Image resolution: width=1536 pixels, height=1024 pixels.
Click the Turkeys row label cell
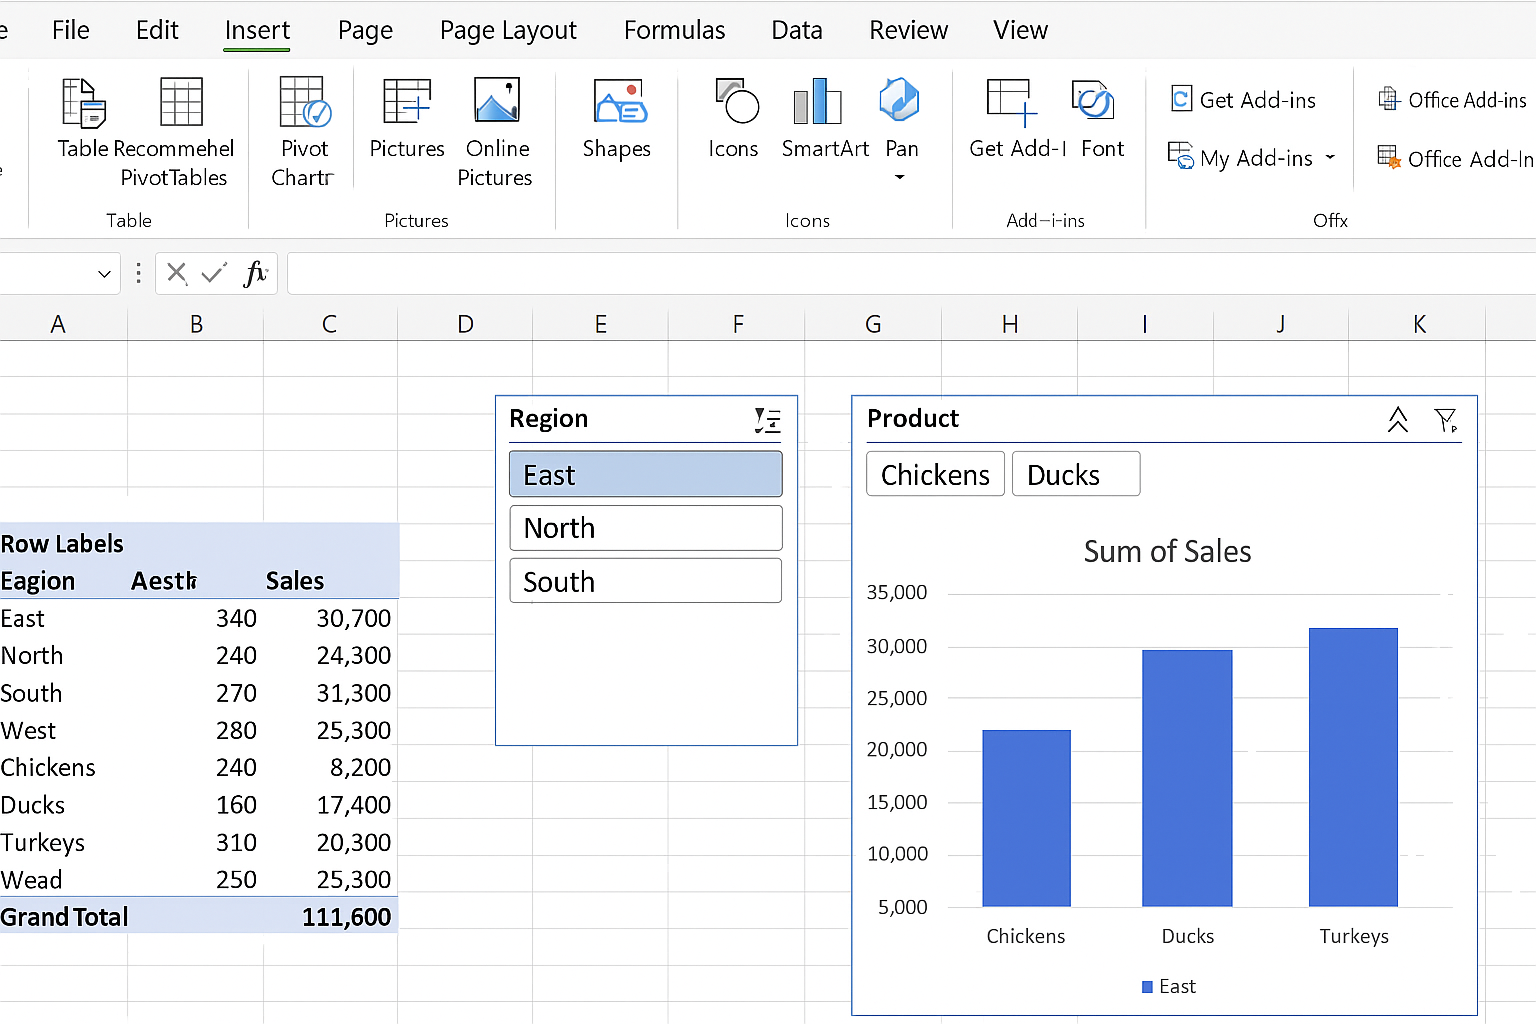click(42, 843)
